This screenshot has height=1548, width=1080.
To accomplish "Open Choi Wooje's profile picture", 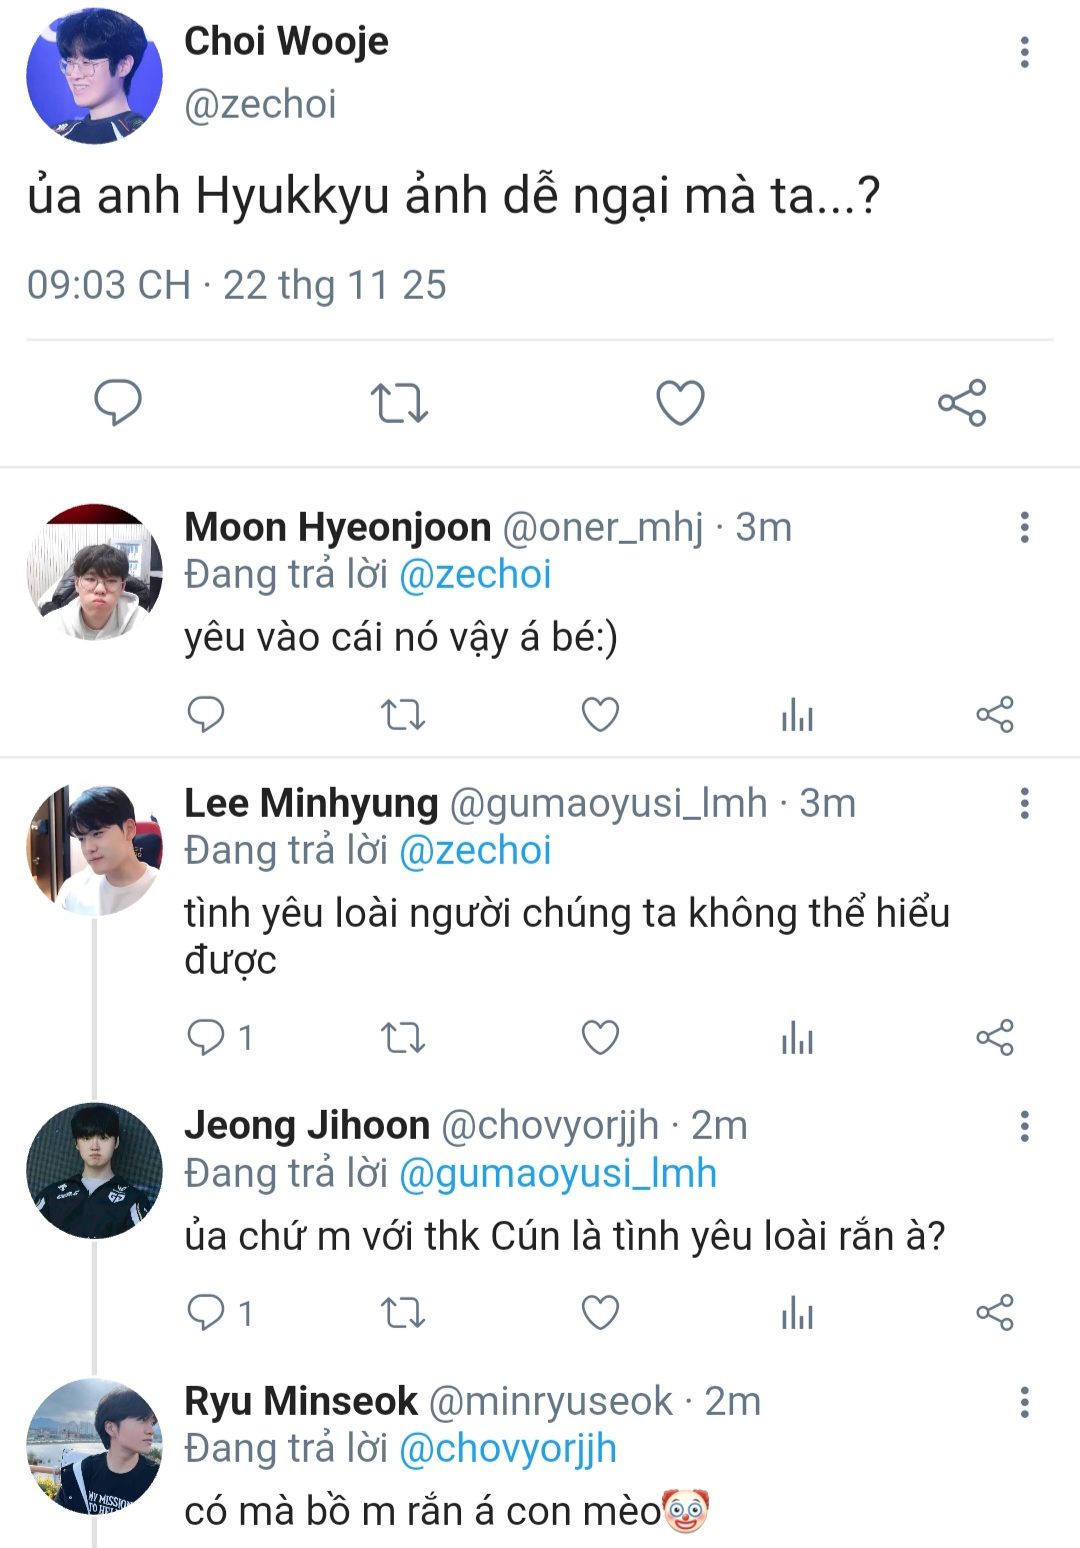I will (x=94, y=76).
